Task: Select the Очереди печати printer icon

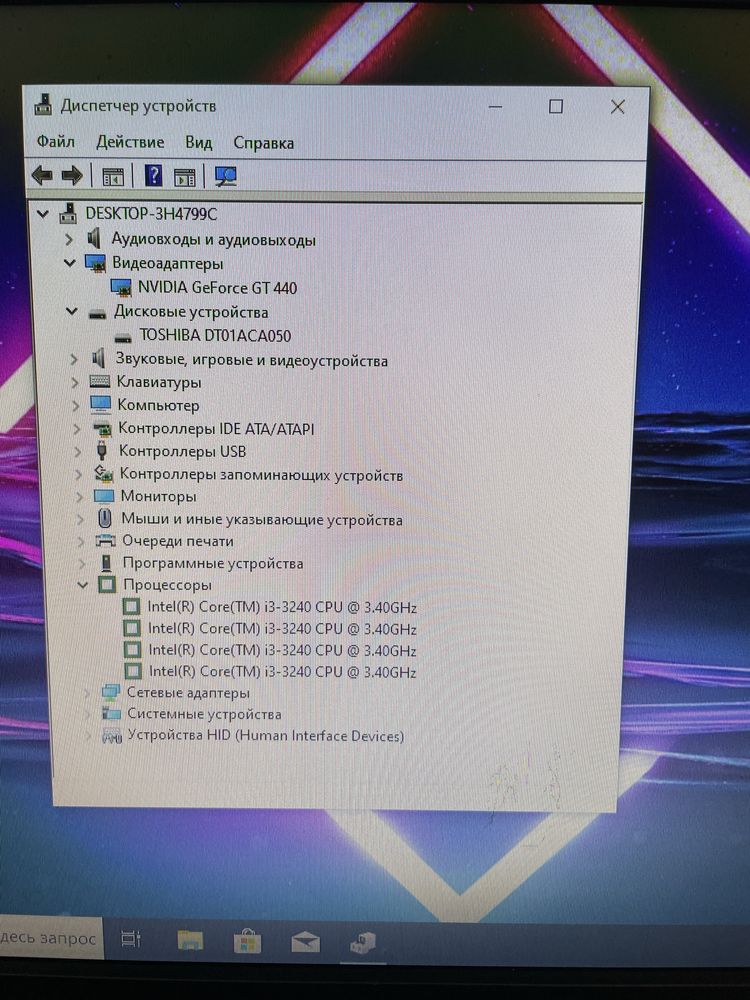Action: click(x=105, y=541)
